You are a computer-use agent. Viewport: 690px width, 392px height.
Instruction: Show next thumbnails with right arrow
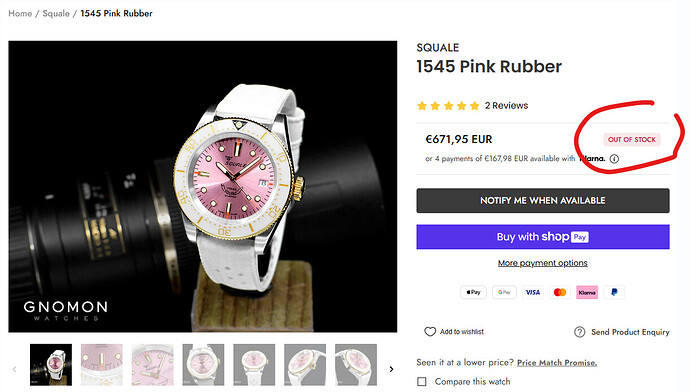pyautogui.click(x=391, y=369)
